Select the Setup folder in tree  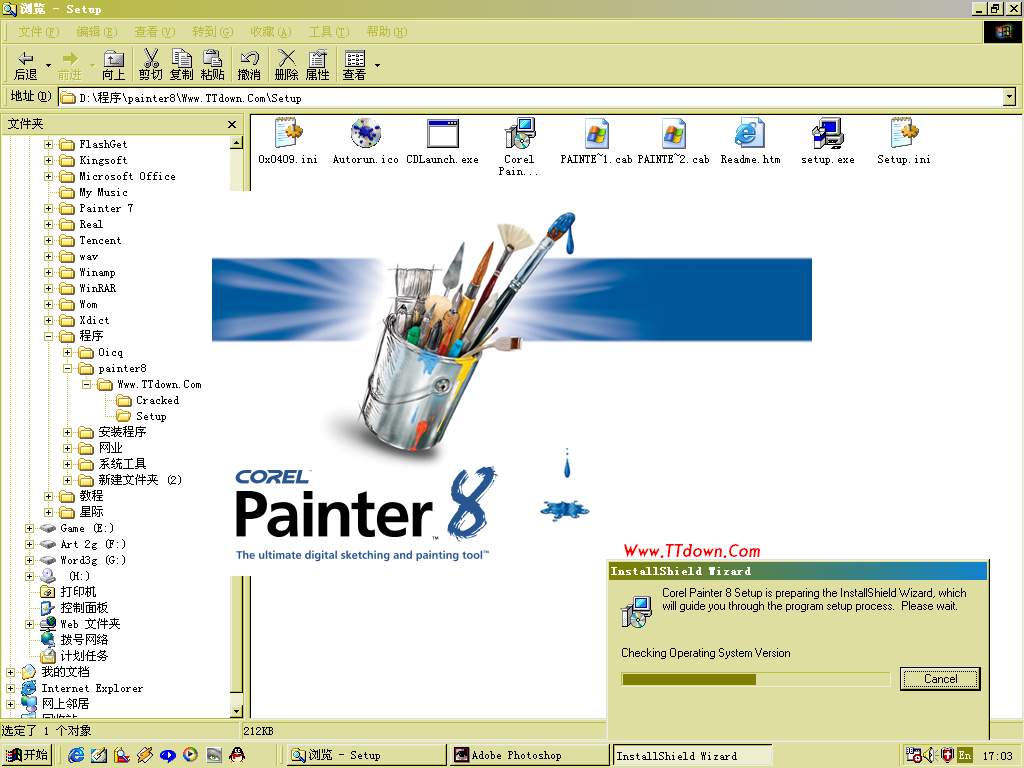(x=142, y=416)
